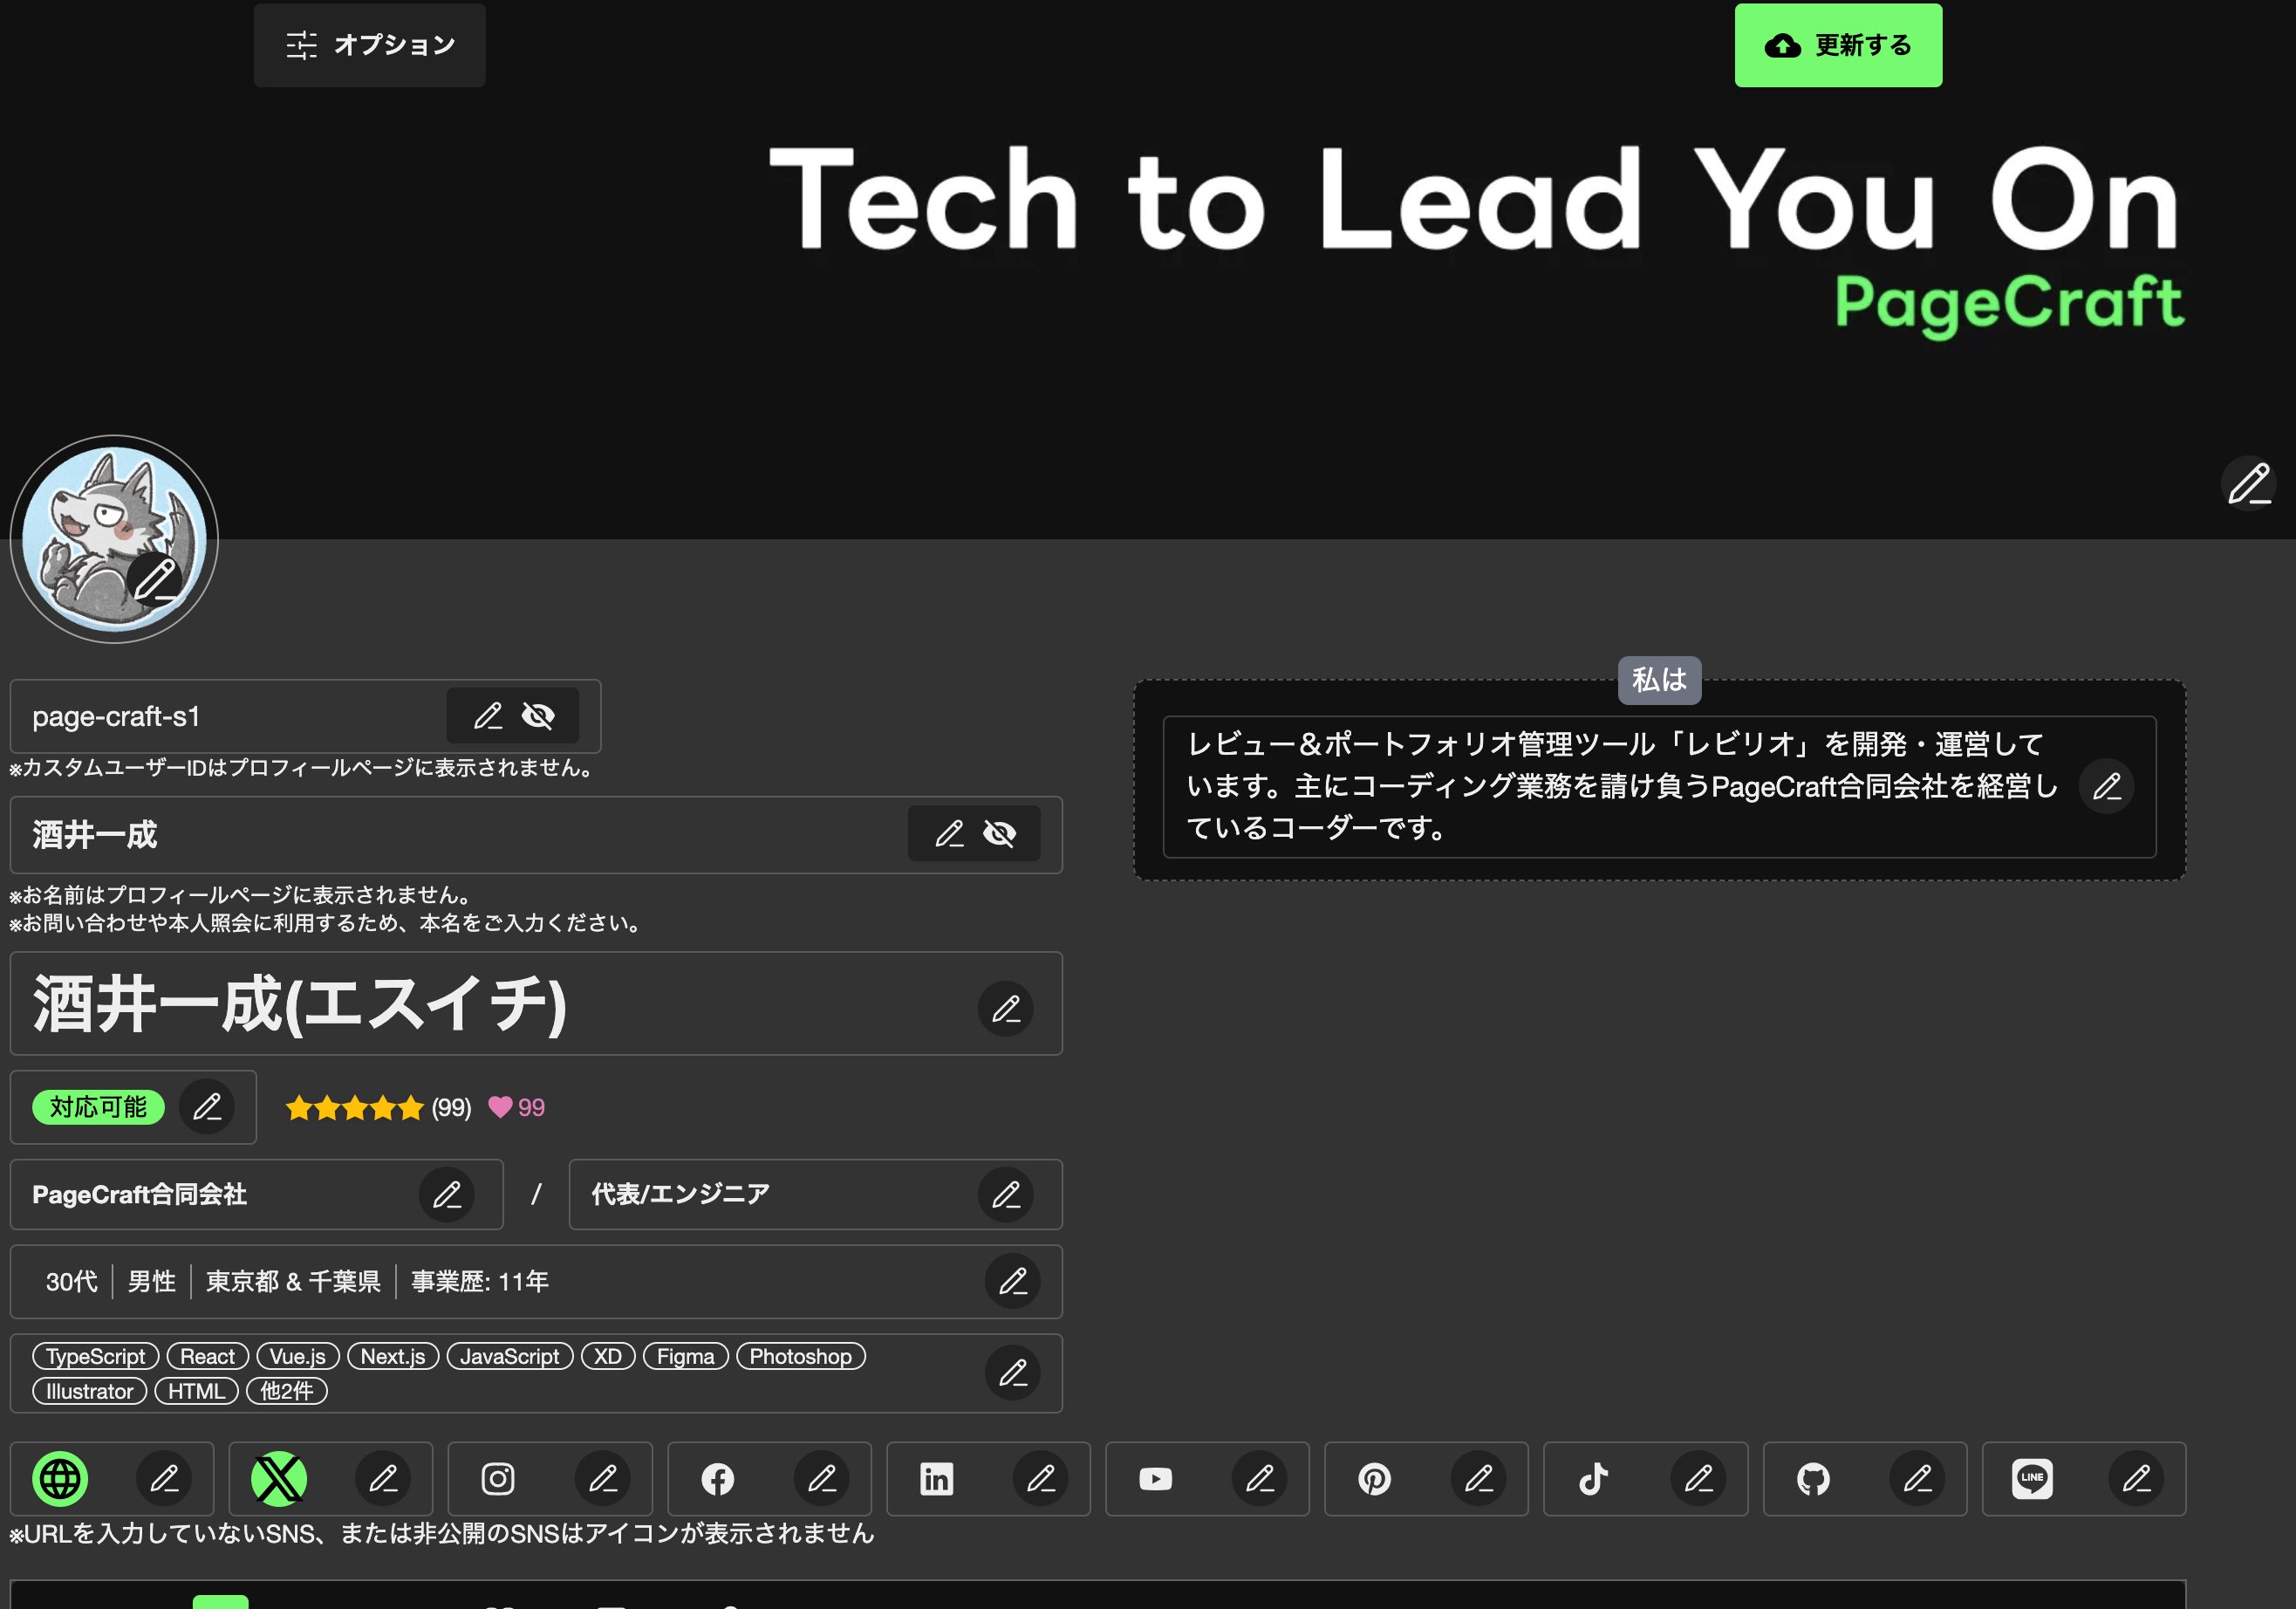This screenshot has width=2296, height=1609.
Task: Edit the page-craft-s1 custom user ID
Action: (487, 716)
